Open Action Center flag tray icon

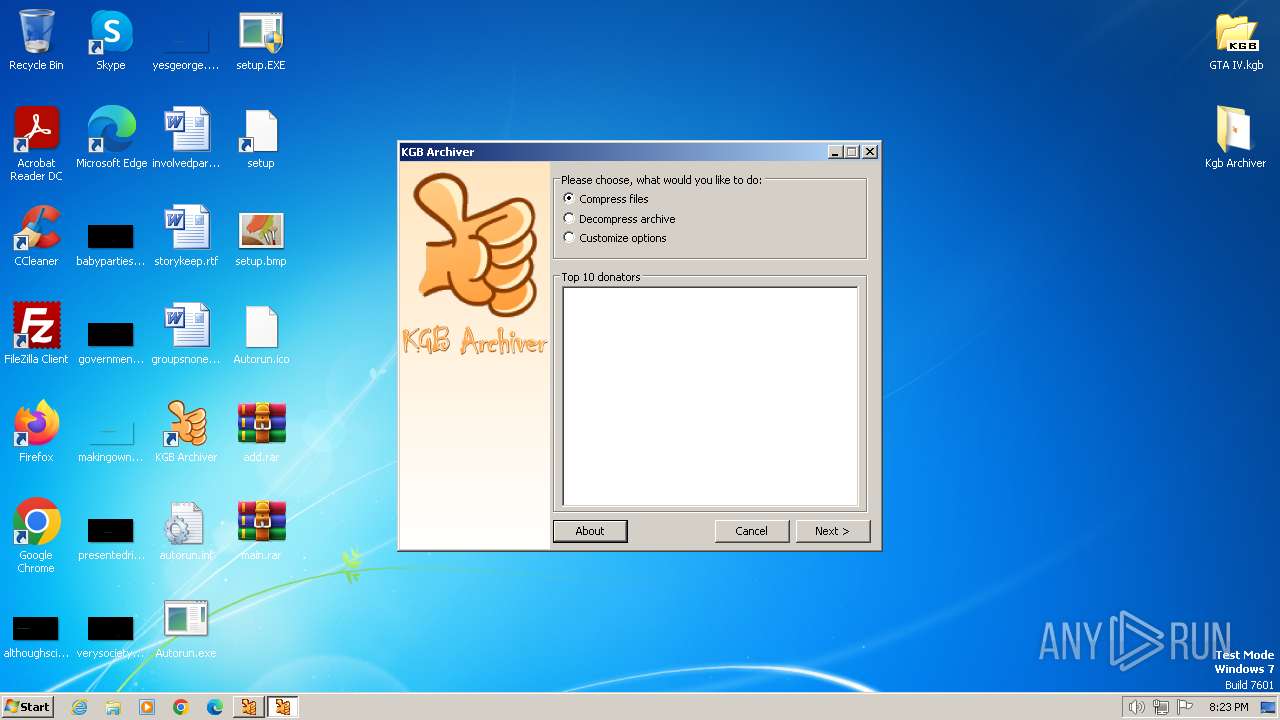point(1185,707)
